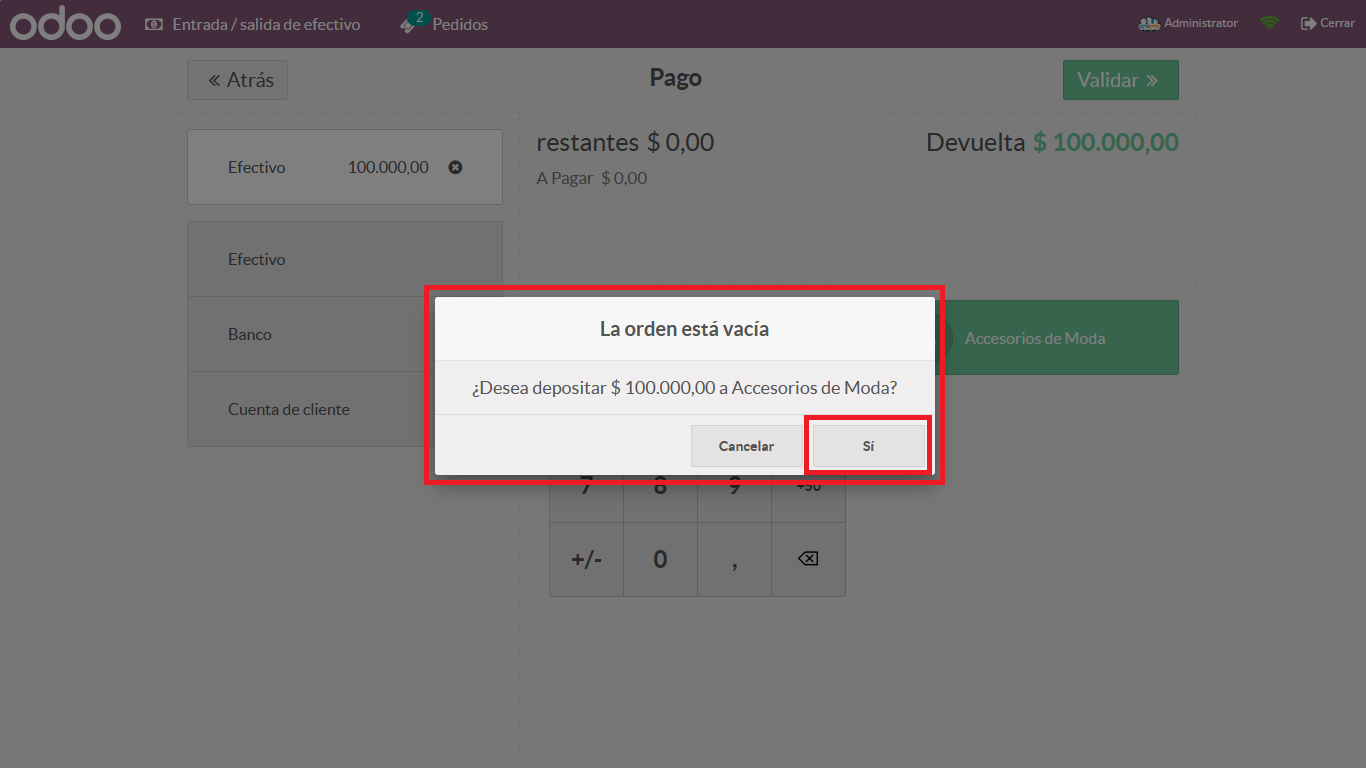Open the Pedidos ticket icon with badge
This screenshot has width=1366, height=768.
[410, 24]
